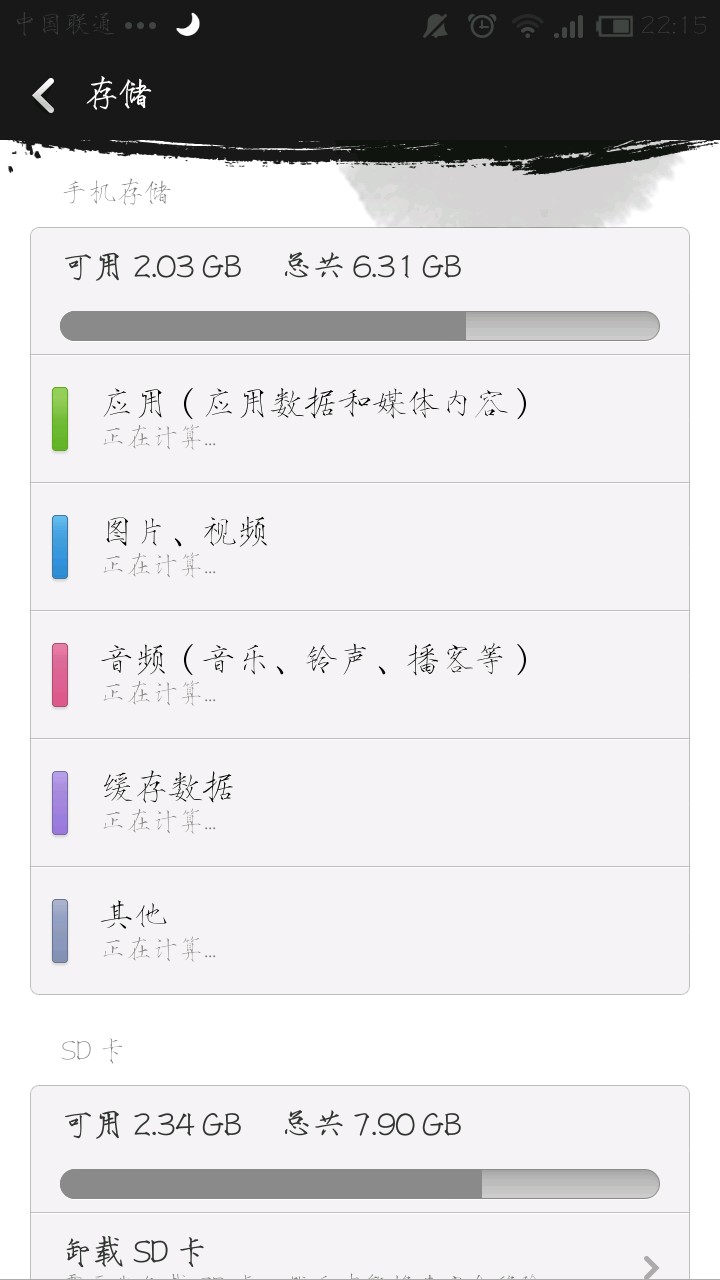This screenshot has width=720, height=1280.
Task: Open 音频 (音乐、铃声、播客等) entry
Action: (360, 674)
